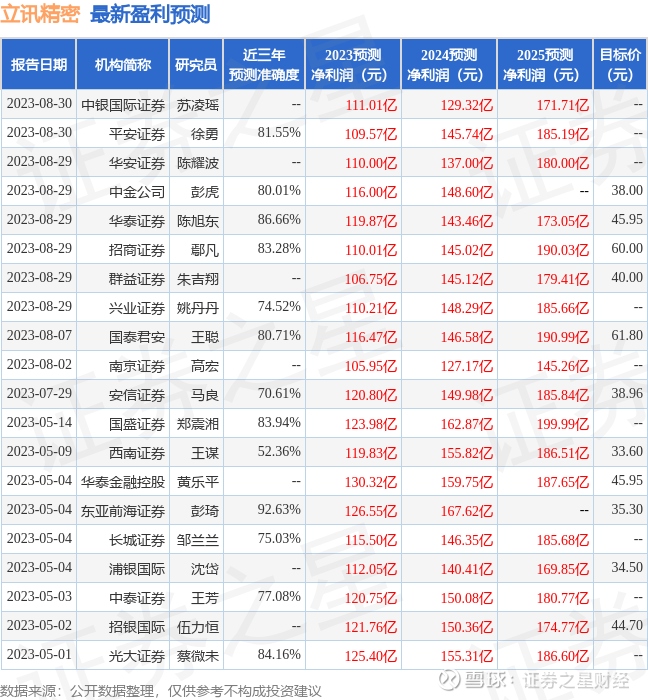Click accuracy value 52.36%

tap(279, 452)
